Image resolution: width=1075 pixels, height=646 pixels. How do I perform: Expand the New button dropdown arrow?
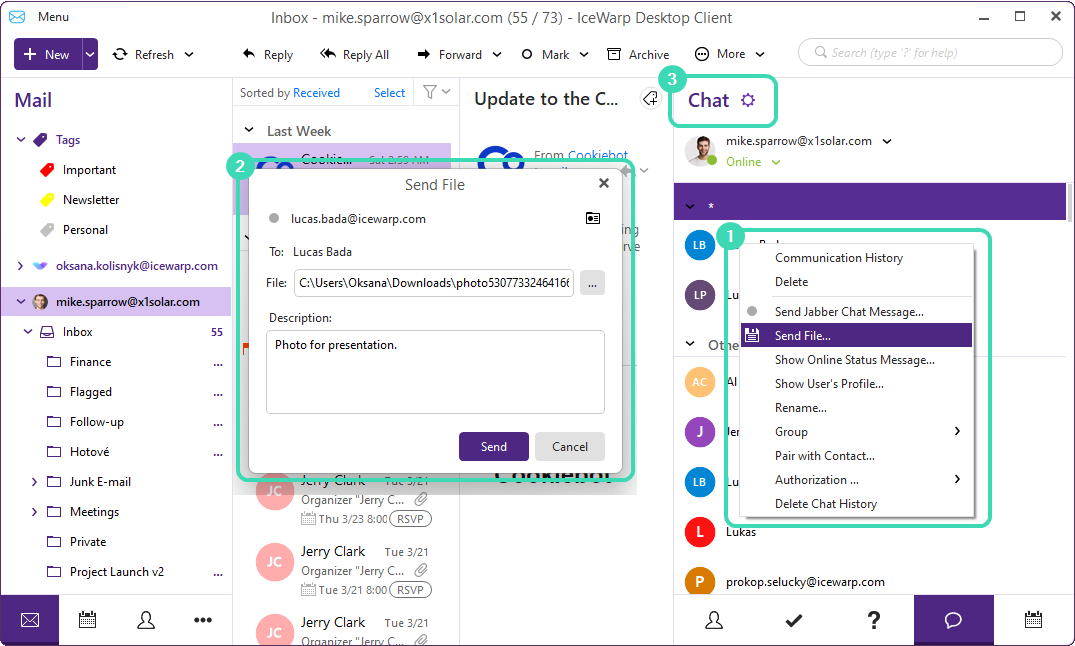(90, 54)
